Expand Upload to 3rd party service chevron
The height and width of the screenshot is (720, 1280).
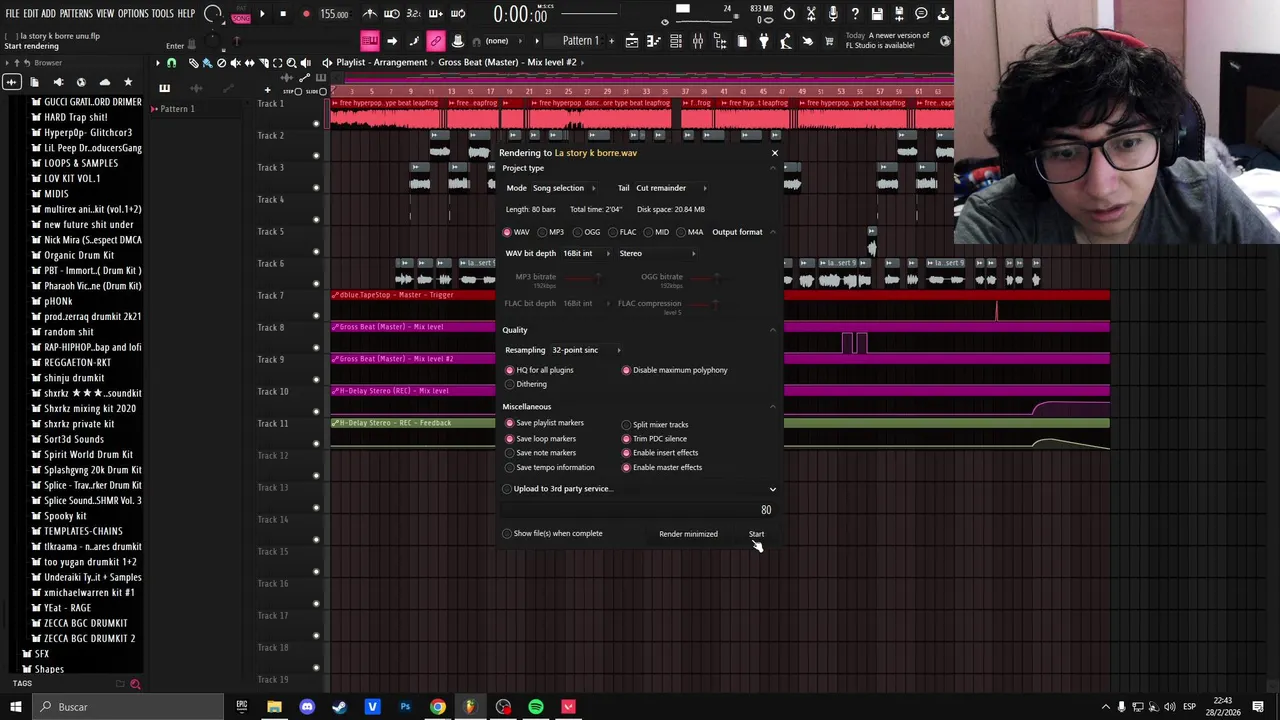(x=772, y=489)
